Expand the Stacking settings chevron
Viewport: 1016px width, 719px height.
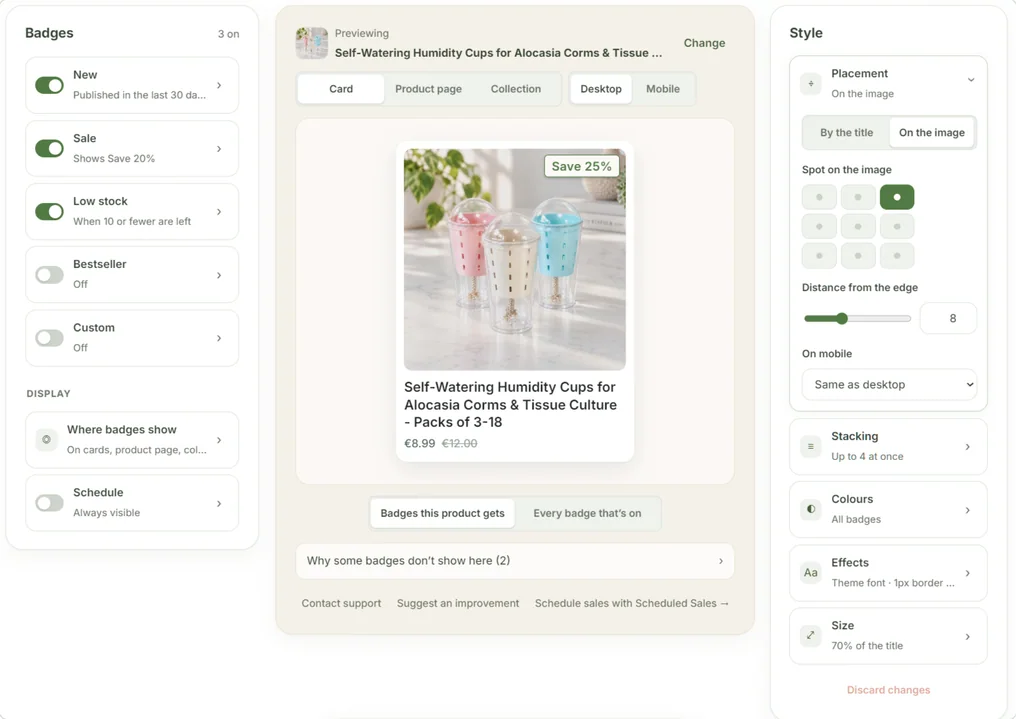click(967, 447)
